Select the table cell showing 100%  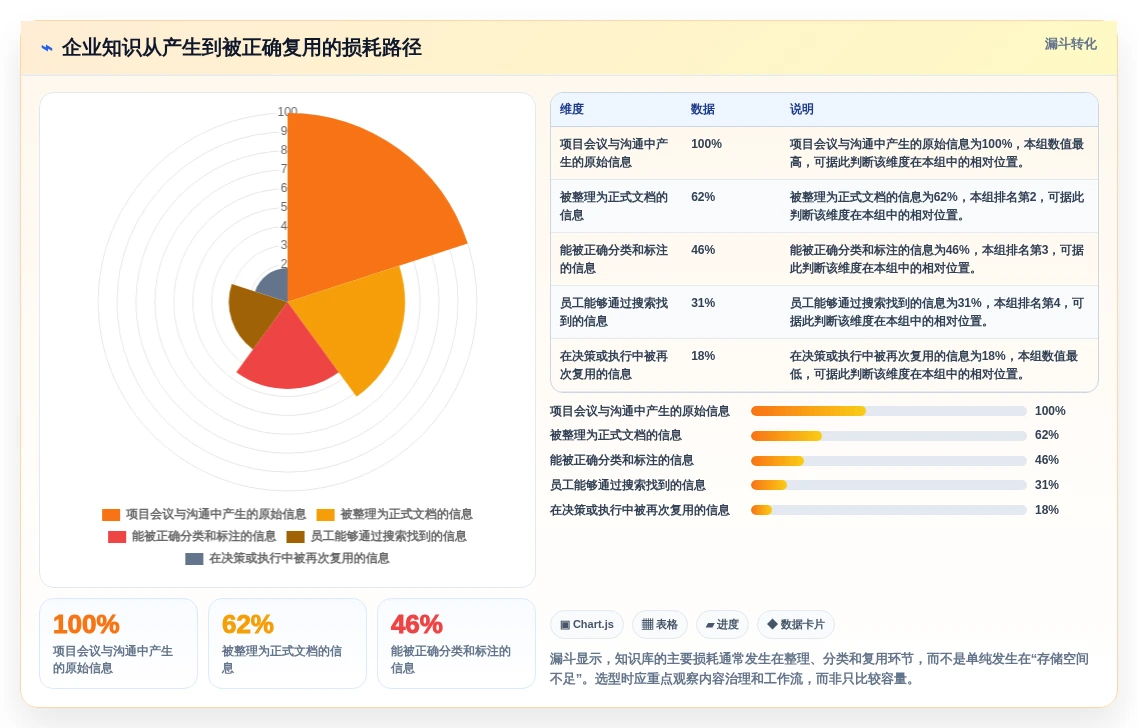point(706,144)
